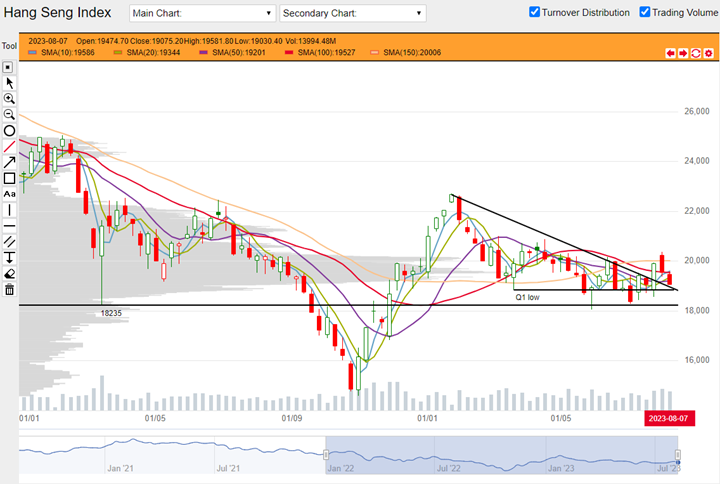720x484 pixels.
Task: Click the Jul '21 navigator label
Action: 228,468
